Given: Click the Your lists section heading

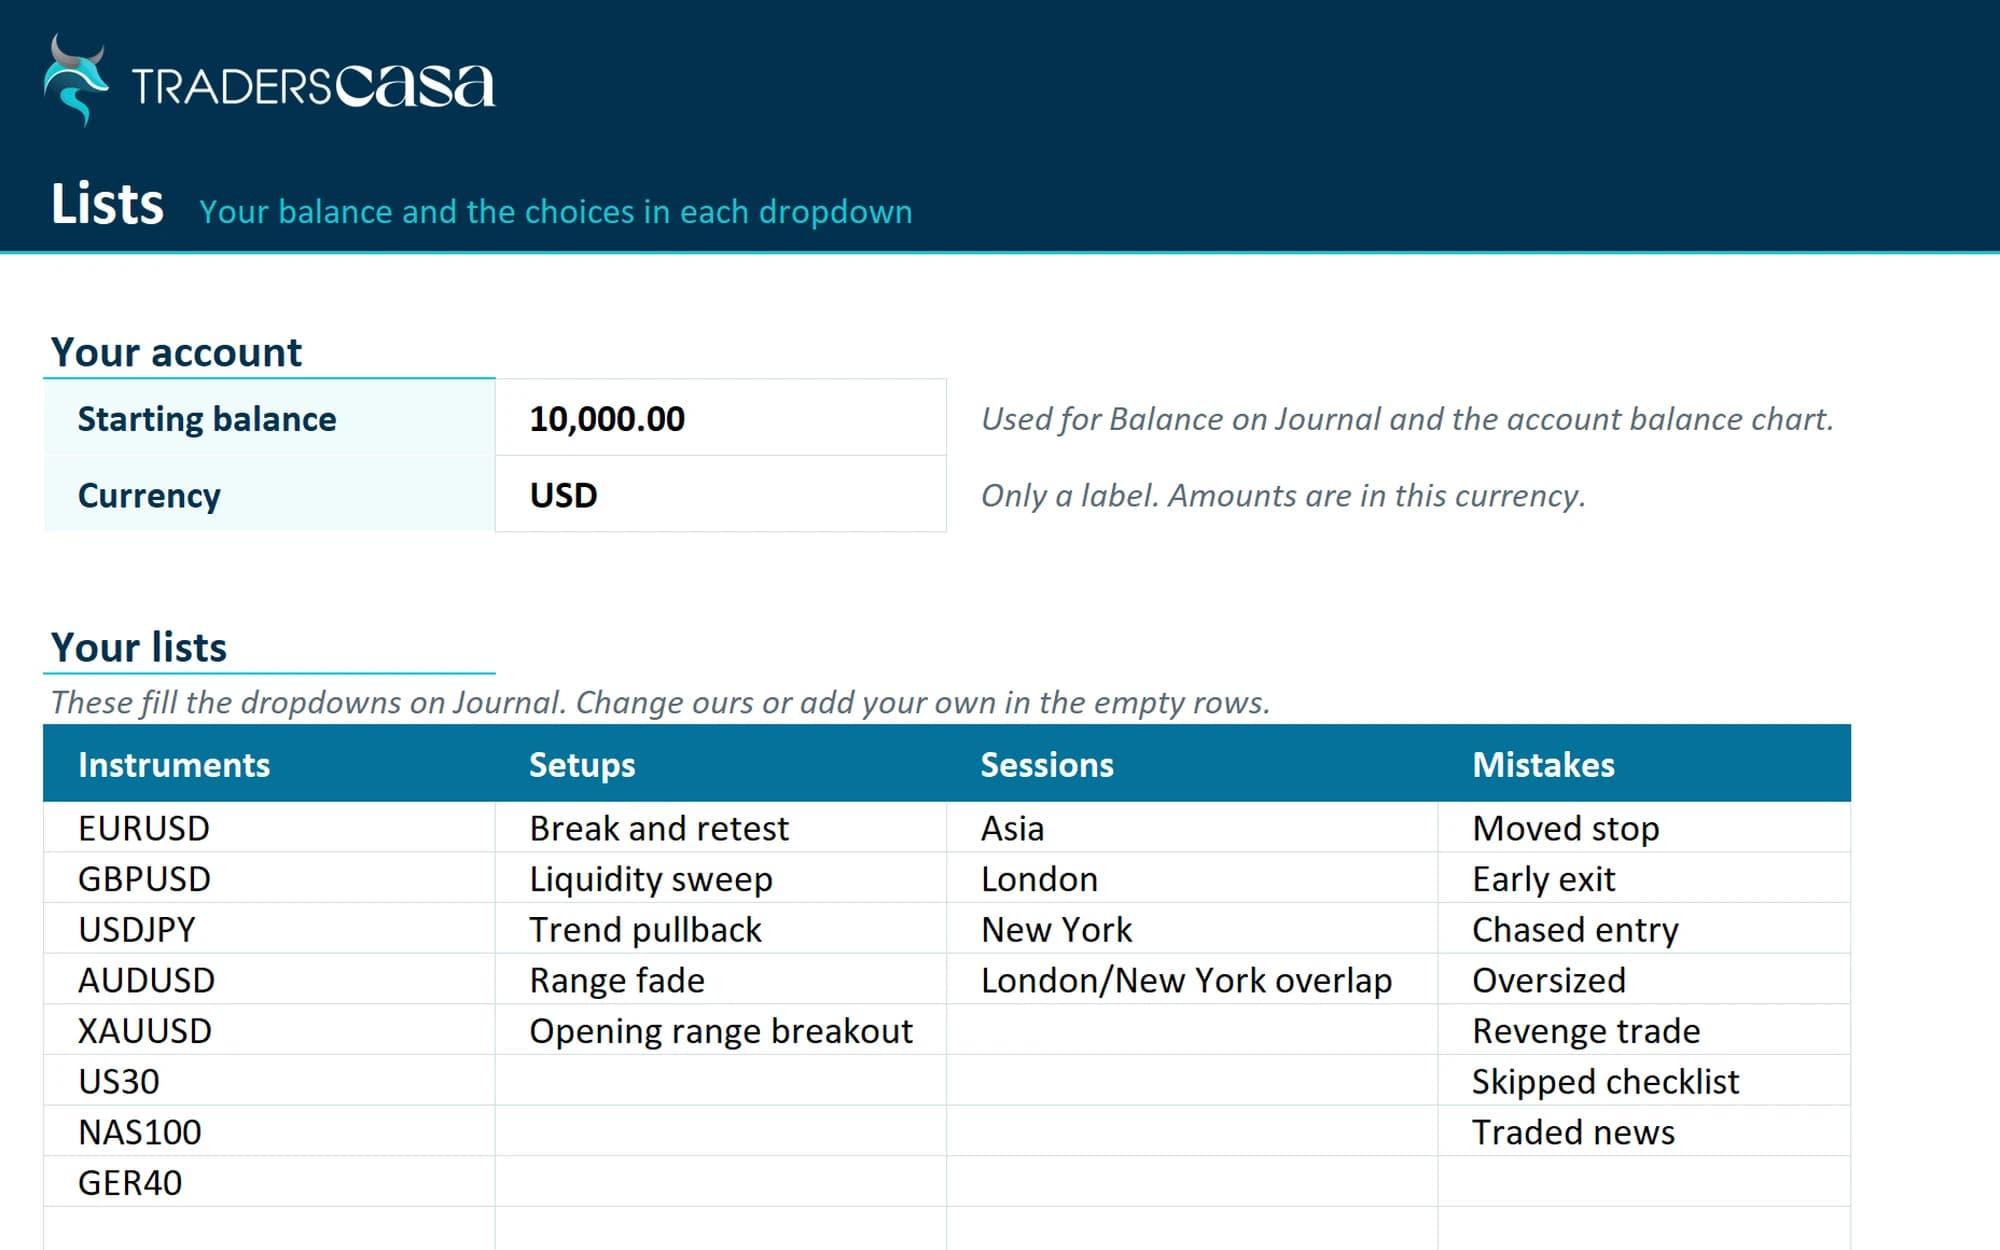Looking at the screenshot, I should pyautogui.click(x=139, y=647).
